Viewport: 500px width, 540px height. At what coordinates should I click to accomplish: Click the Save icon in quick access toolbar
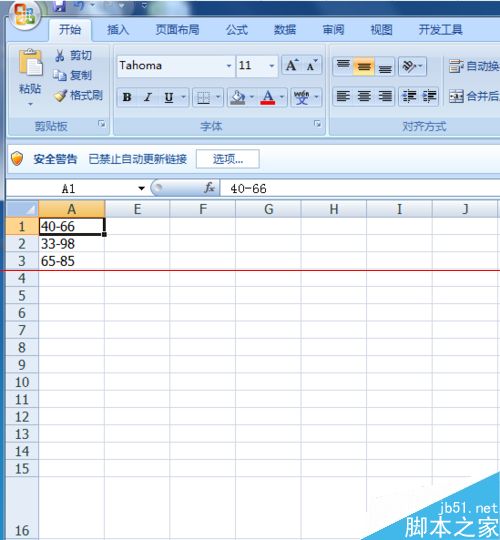click(60, 6)
